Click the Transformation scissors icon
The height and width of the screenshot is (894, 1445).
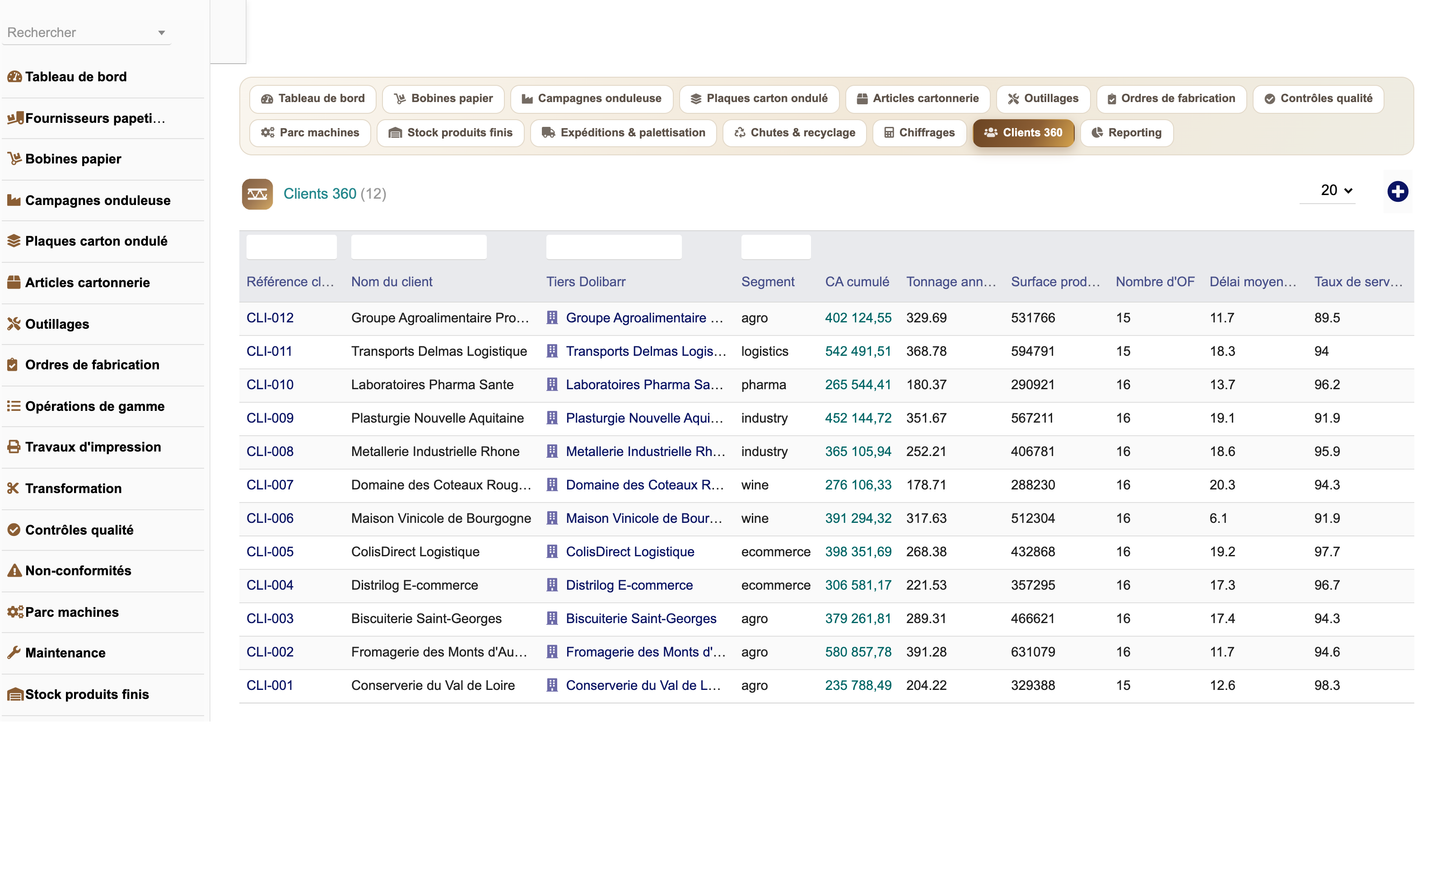14,488
